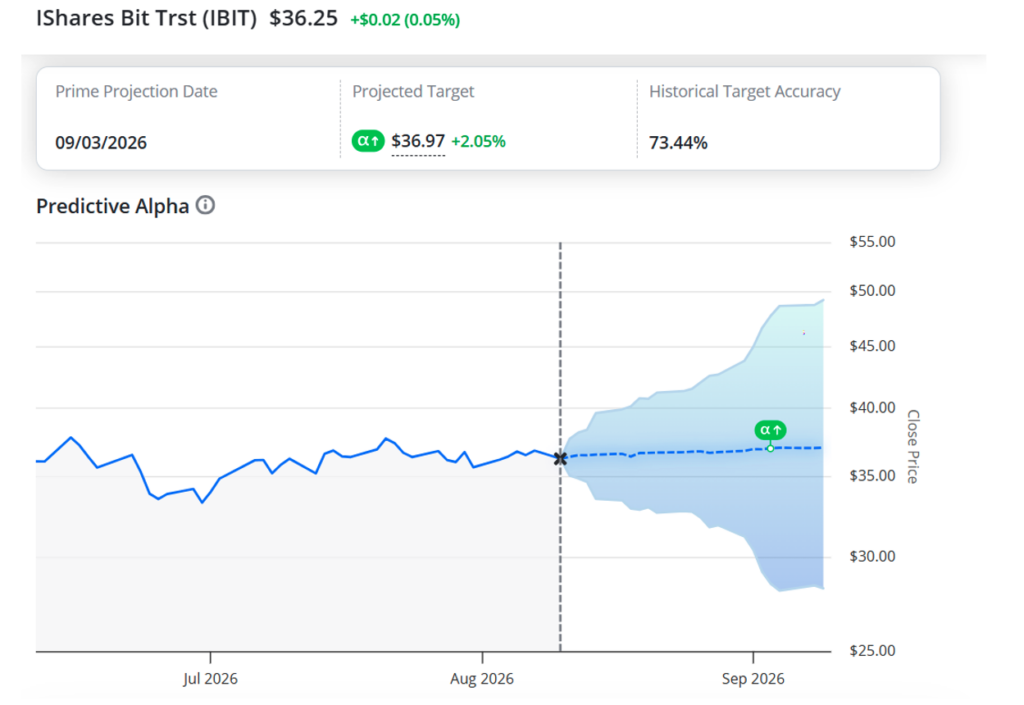Click the Predictive Alpha info icon
Viewport: 1024px width, 705px height.
[205, 206]
